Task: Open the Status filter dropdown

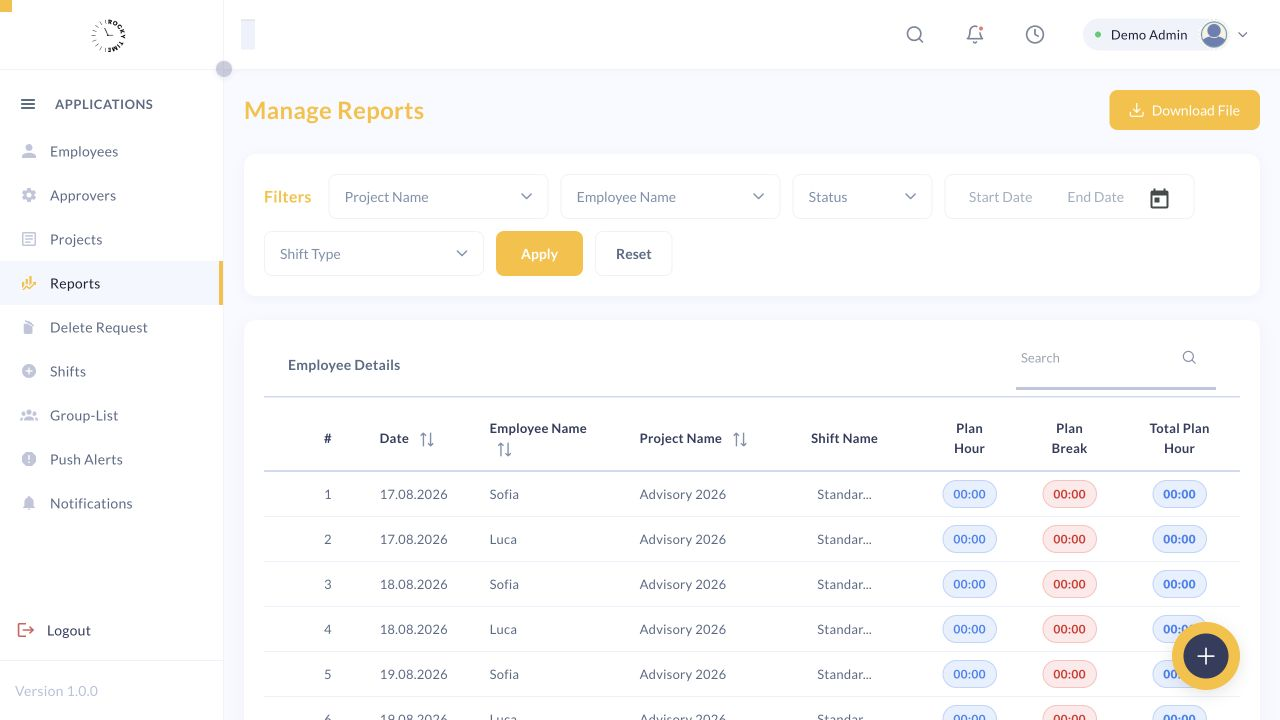Action: coord(862,197)
